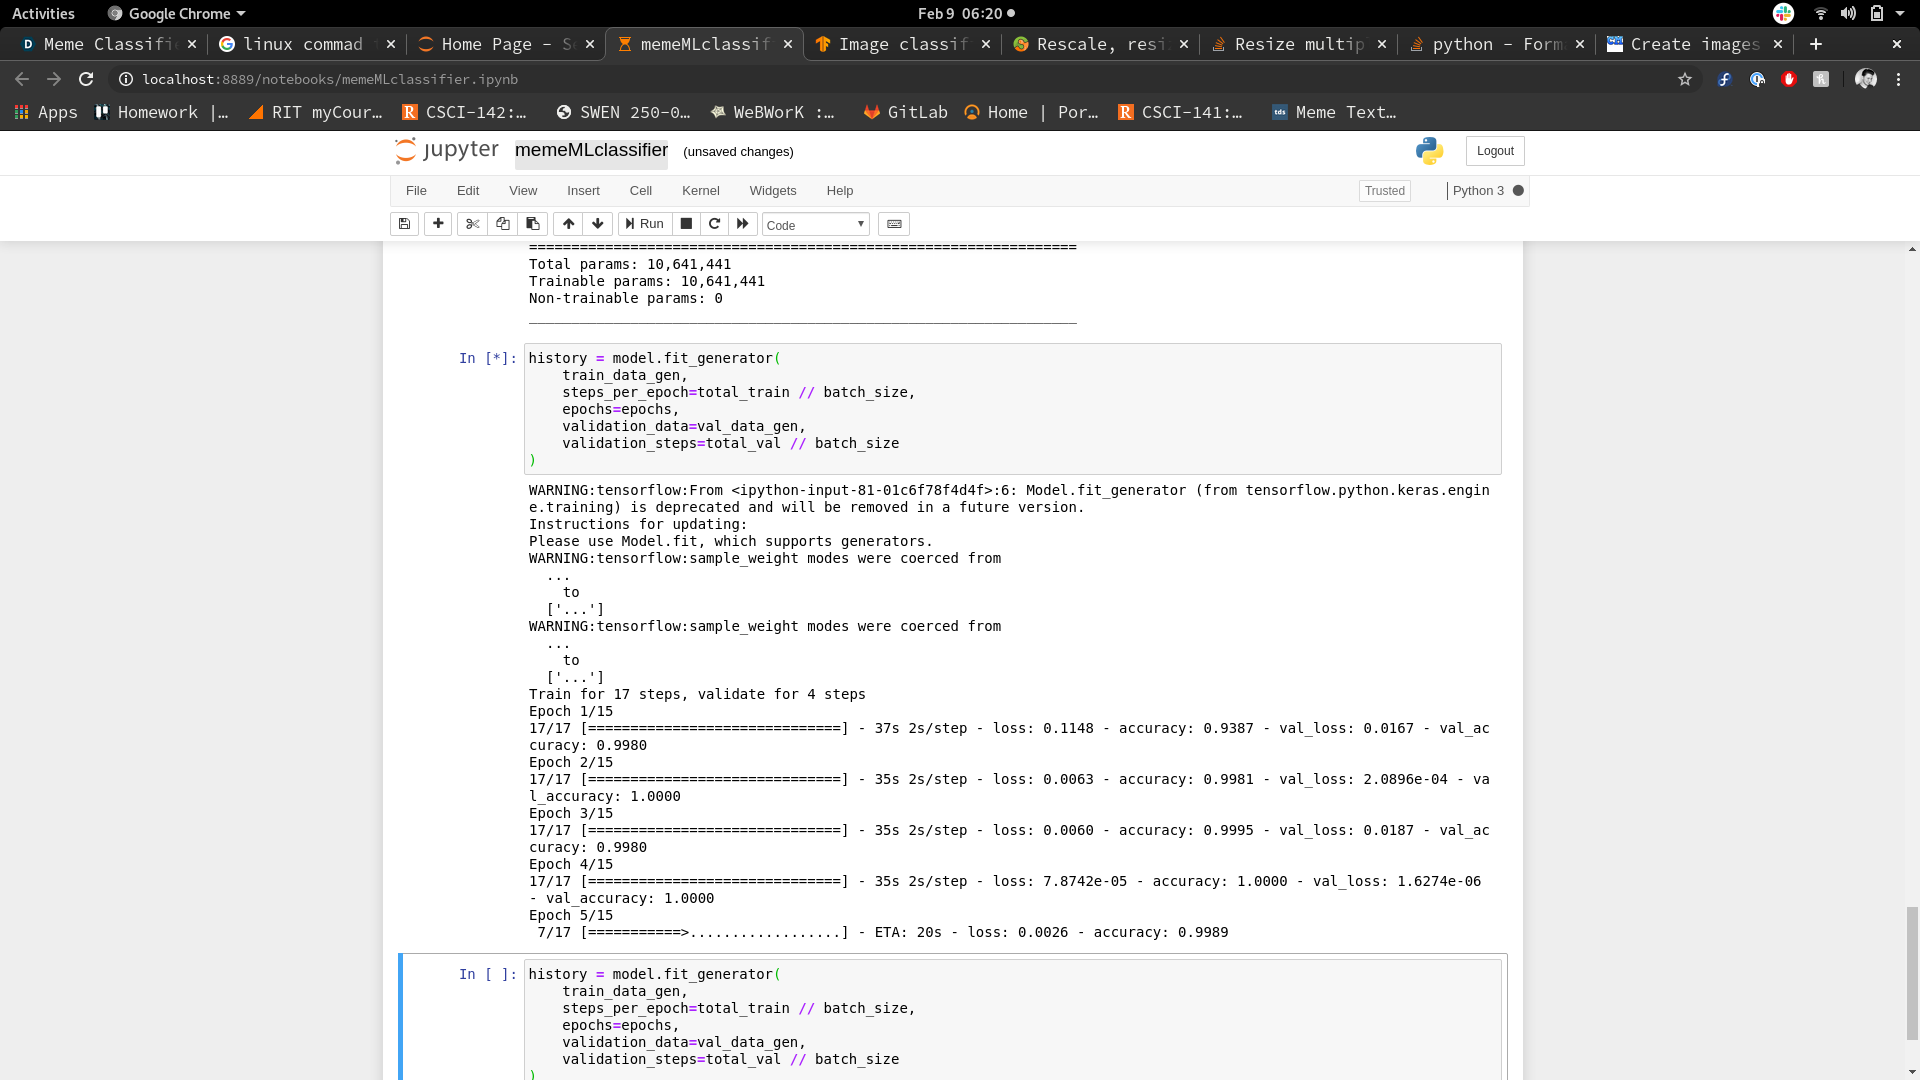Restart kernel and run all with the fast-forward icon
Screen dimensions: 1920x1080
point(742,224)
